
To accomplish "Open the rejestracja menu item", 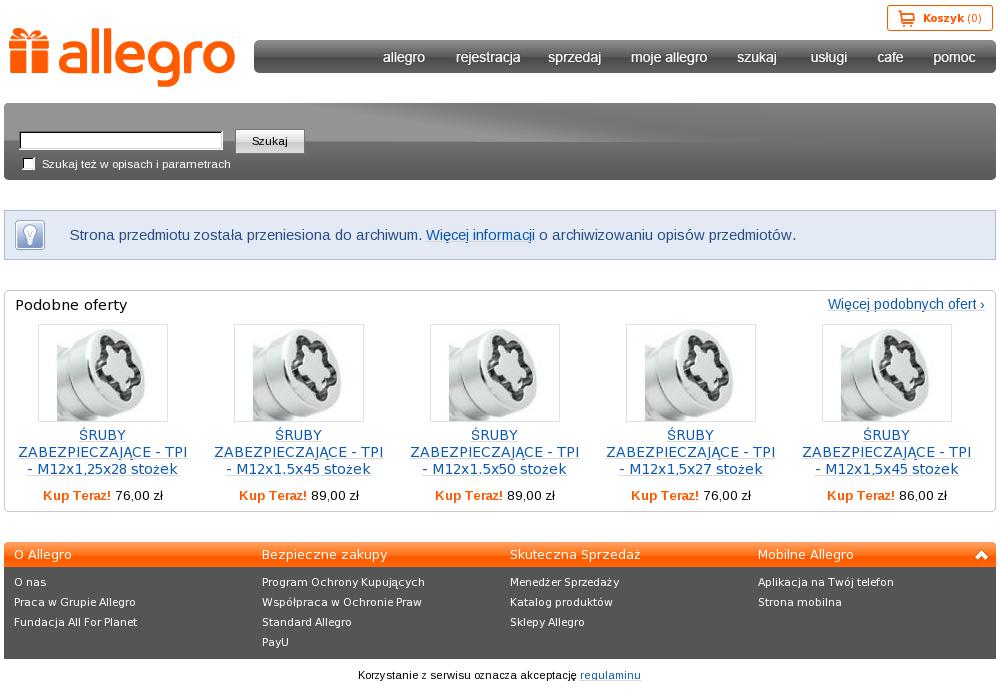I will point(488,57).
